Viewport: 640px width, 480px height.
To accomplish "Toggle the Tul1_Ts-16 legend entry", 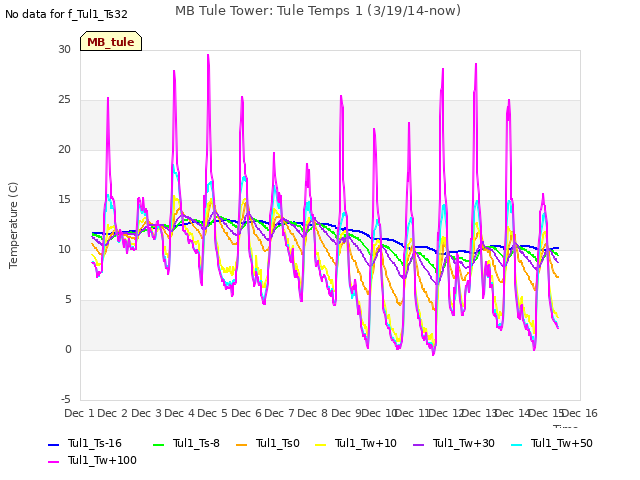I will pyautogui.click(x=85, y=443).
